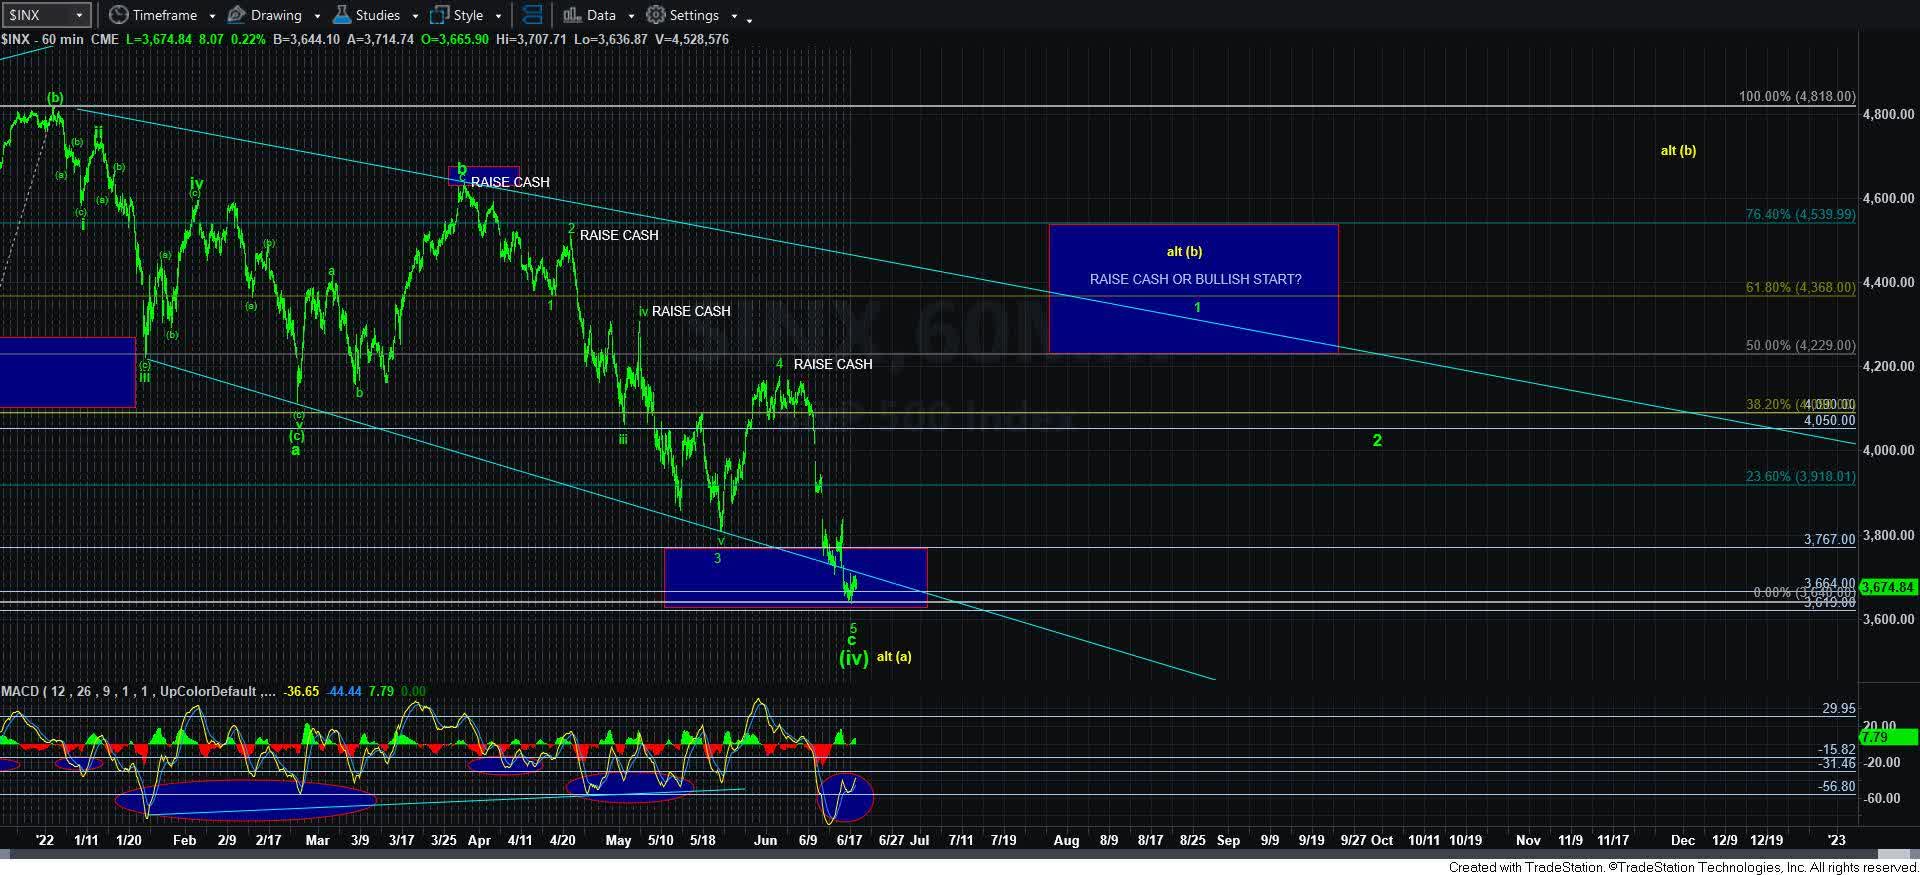Image resolution: width=1920 pixels, height=875 pixels.
Task: Open the Drawing menu label
Action: coord(276,15)
